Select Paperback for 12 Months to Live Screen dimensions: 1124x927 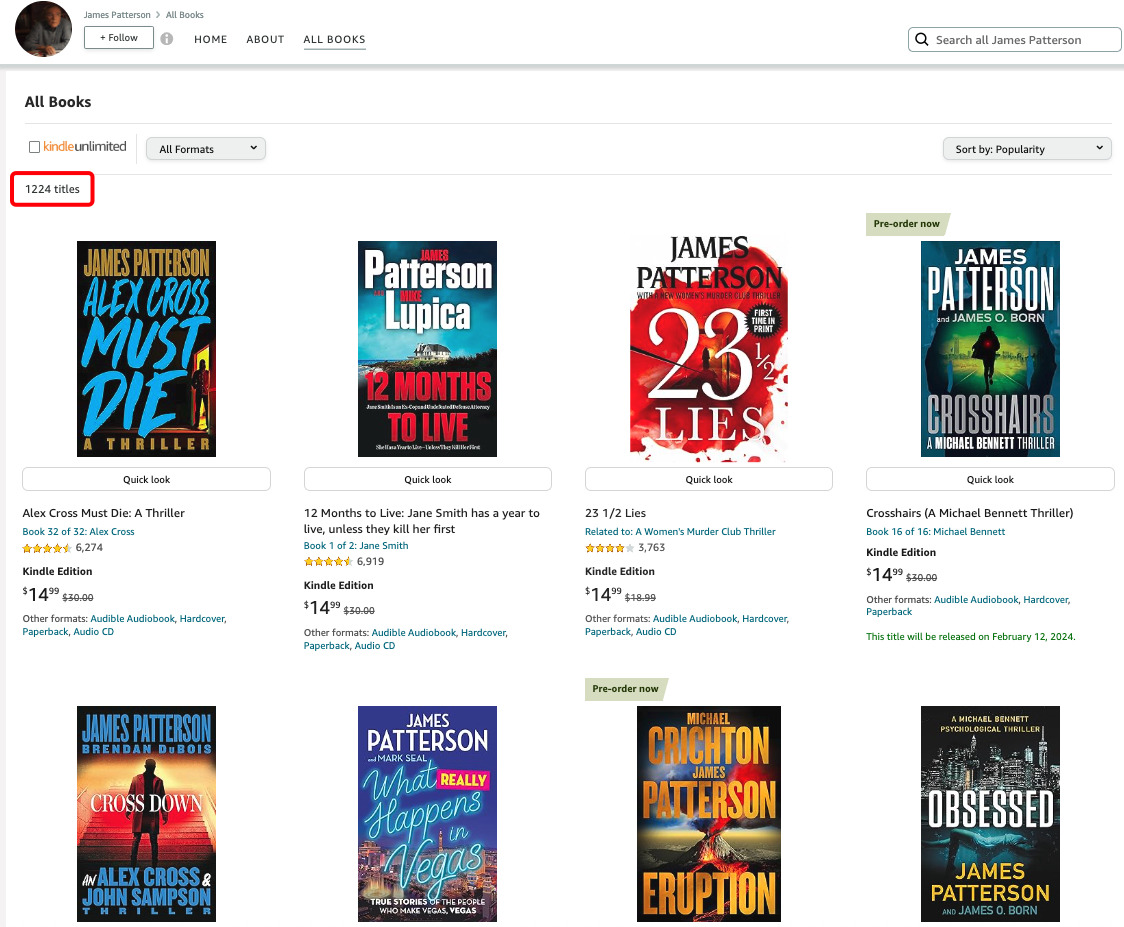coord(326,645)
